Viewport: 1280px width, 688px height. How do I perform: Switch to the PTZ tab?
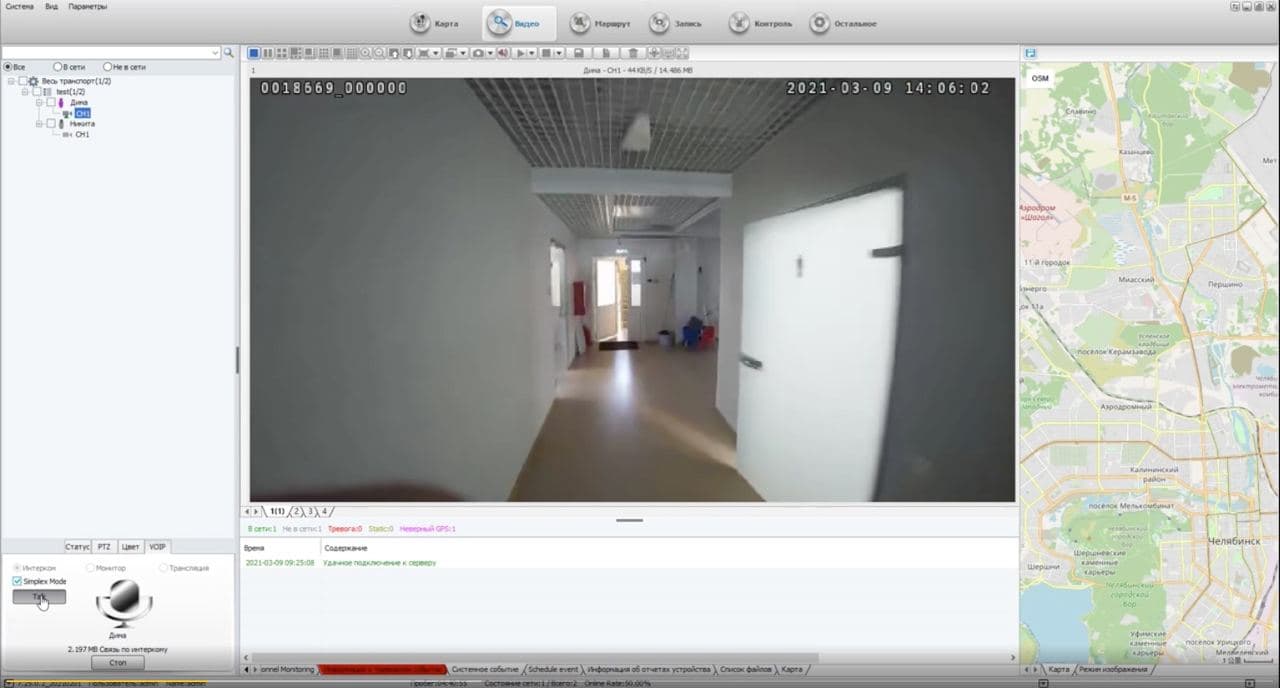pyautogui.click(x=104, y=547)
